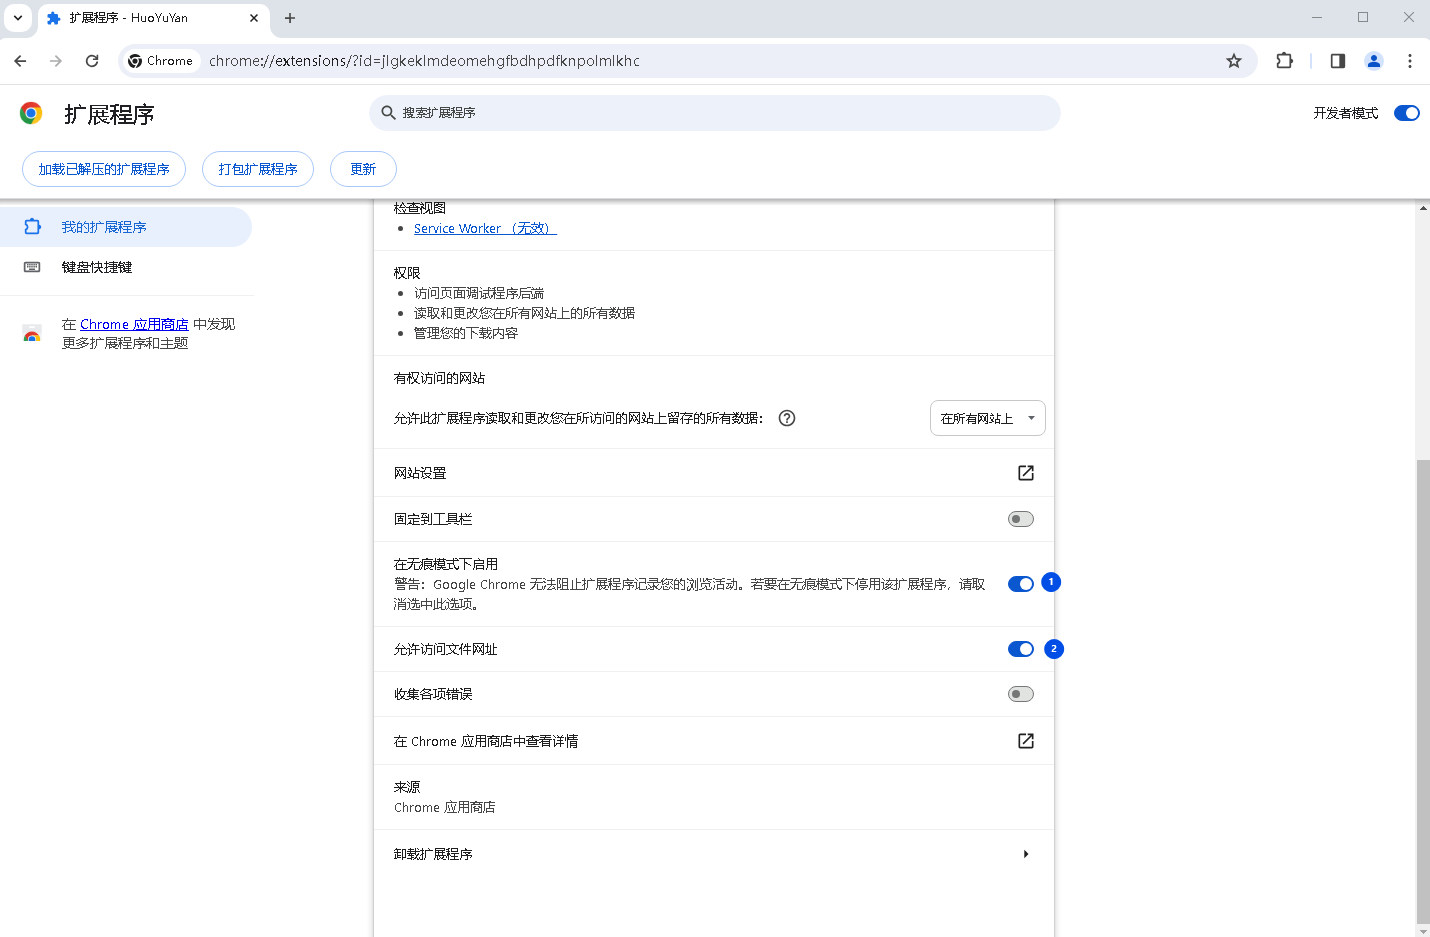Image resolution: width=1430 pixels, height=937 pixels.
Task: Open 网站设置 external link icon
Action: click(1026, 473)
